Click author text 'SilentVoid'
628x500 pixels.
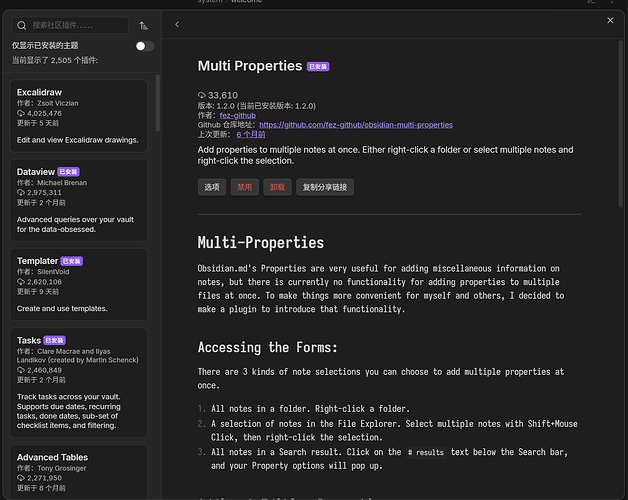[53, 272]
